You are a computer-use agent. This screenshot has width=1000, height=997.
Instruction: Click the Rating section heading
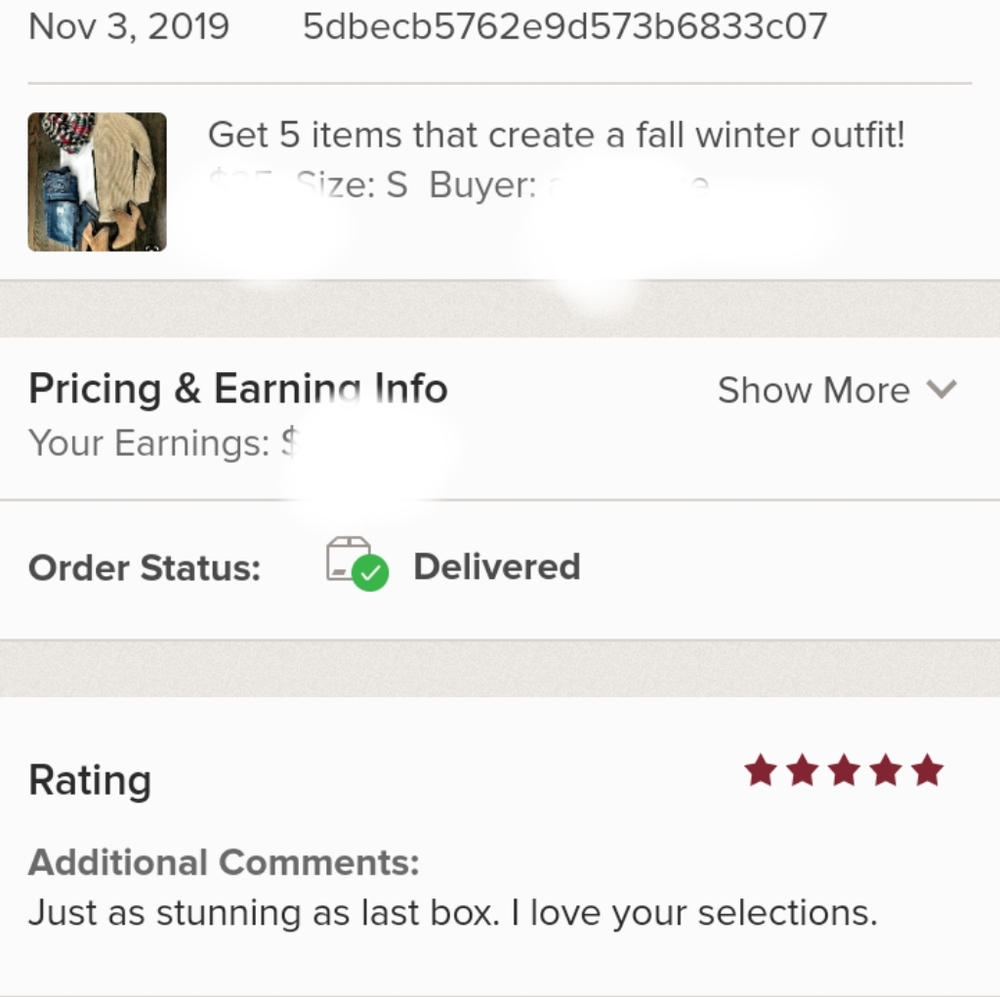pos(90,780)
